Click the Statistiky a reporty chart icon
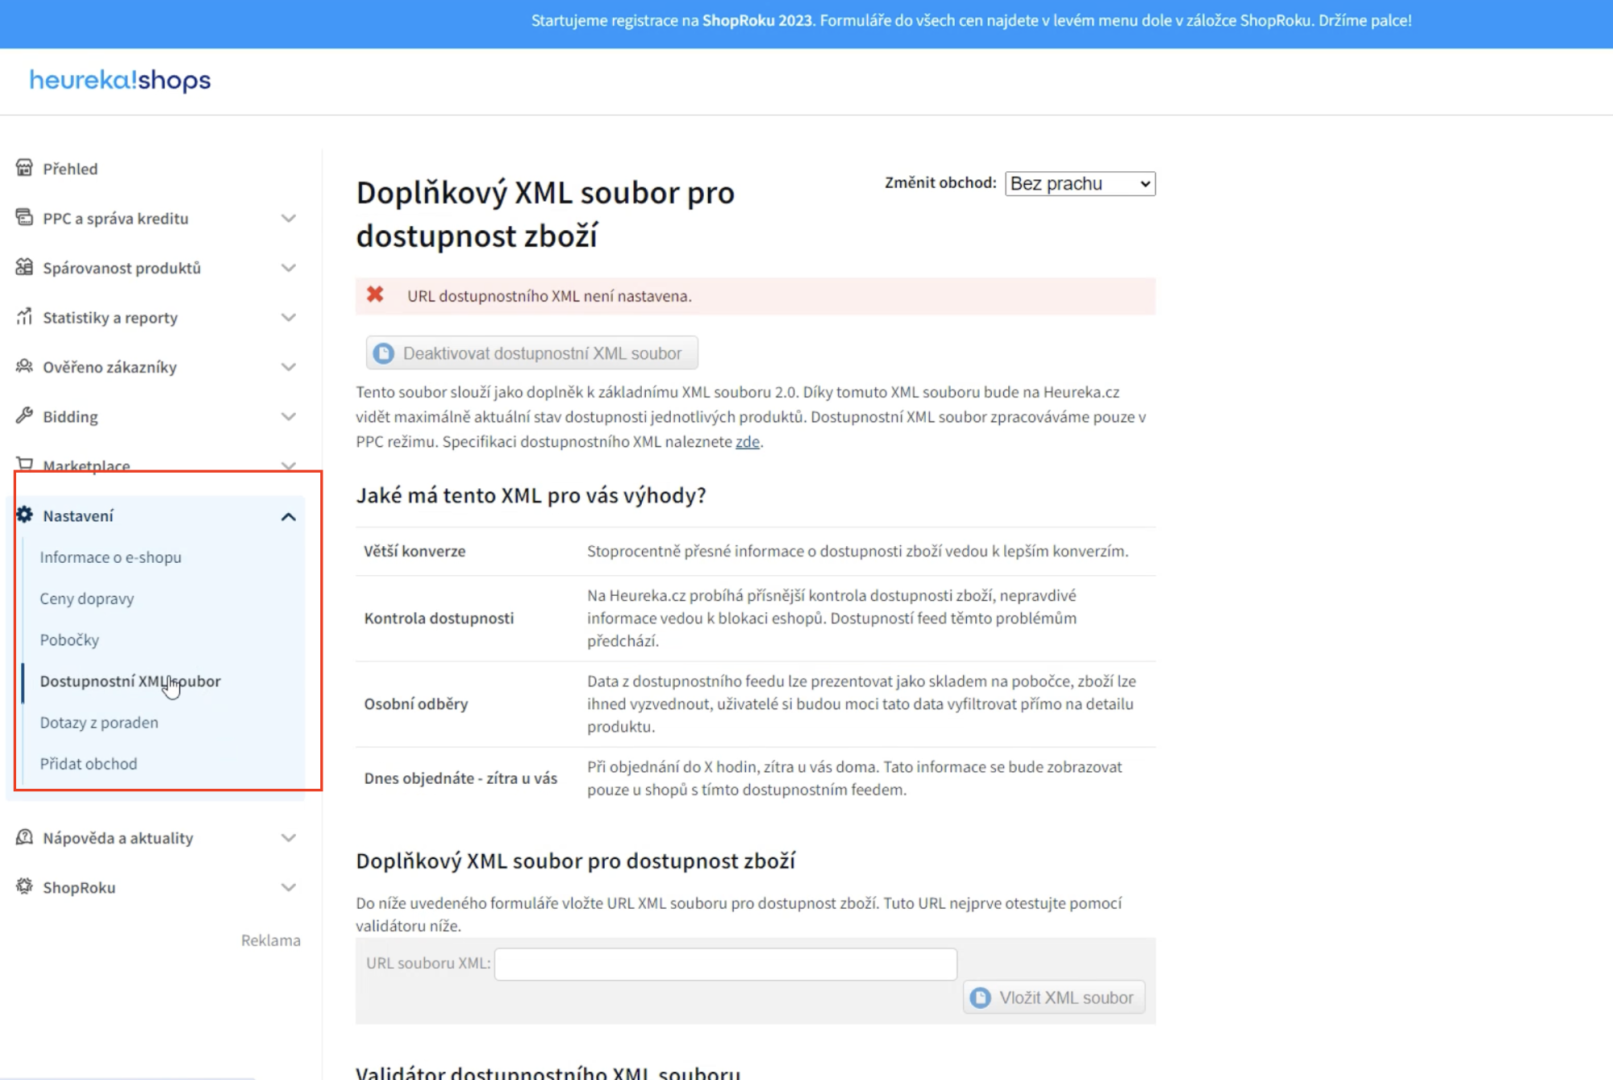Image resolution: width=1613 pixels, height=1080 pixels. point(24,317)
